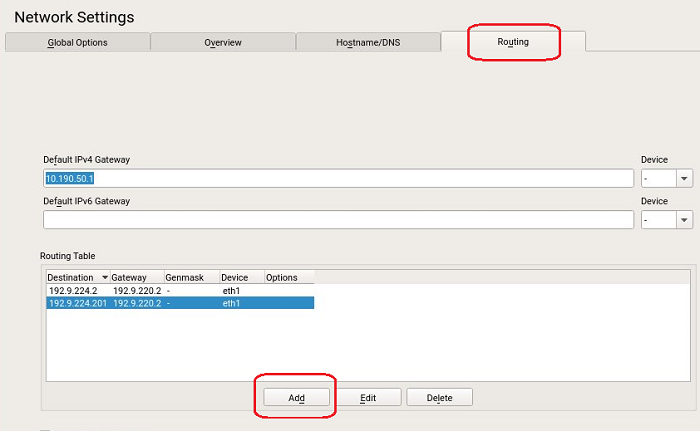Select the Routing tab
This screenshot has width=700, height=431.
tap(513, 42)
